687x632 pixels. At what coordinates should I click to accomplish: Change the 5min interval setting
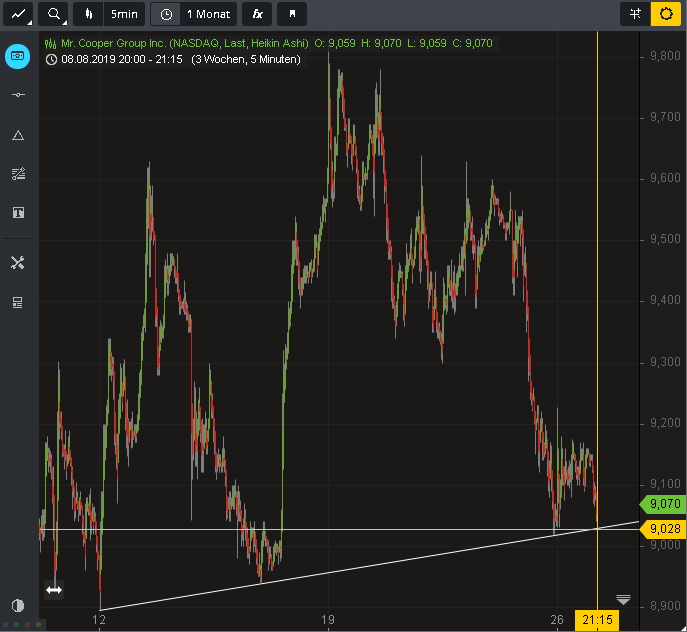[124, 14]
